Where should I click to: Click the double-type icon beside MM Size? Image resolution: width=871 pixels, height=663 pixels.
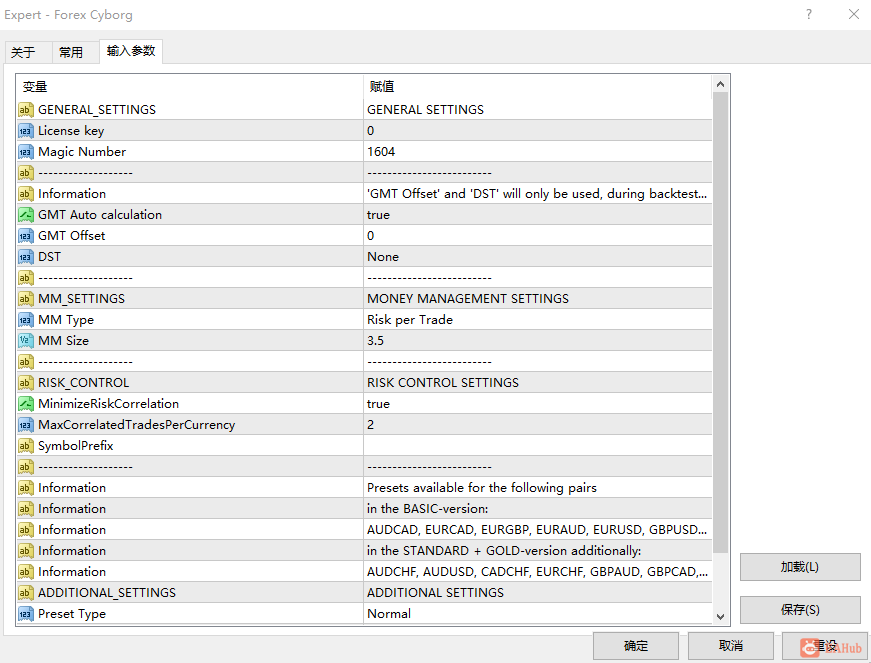pyautogui.click(x=26, y=340)
